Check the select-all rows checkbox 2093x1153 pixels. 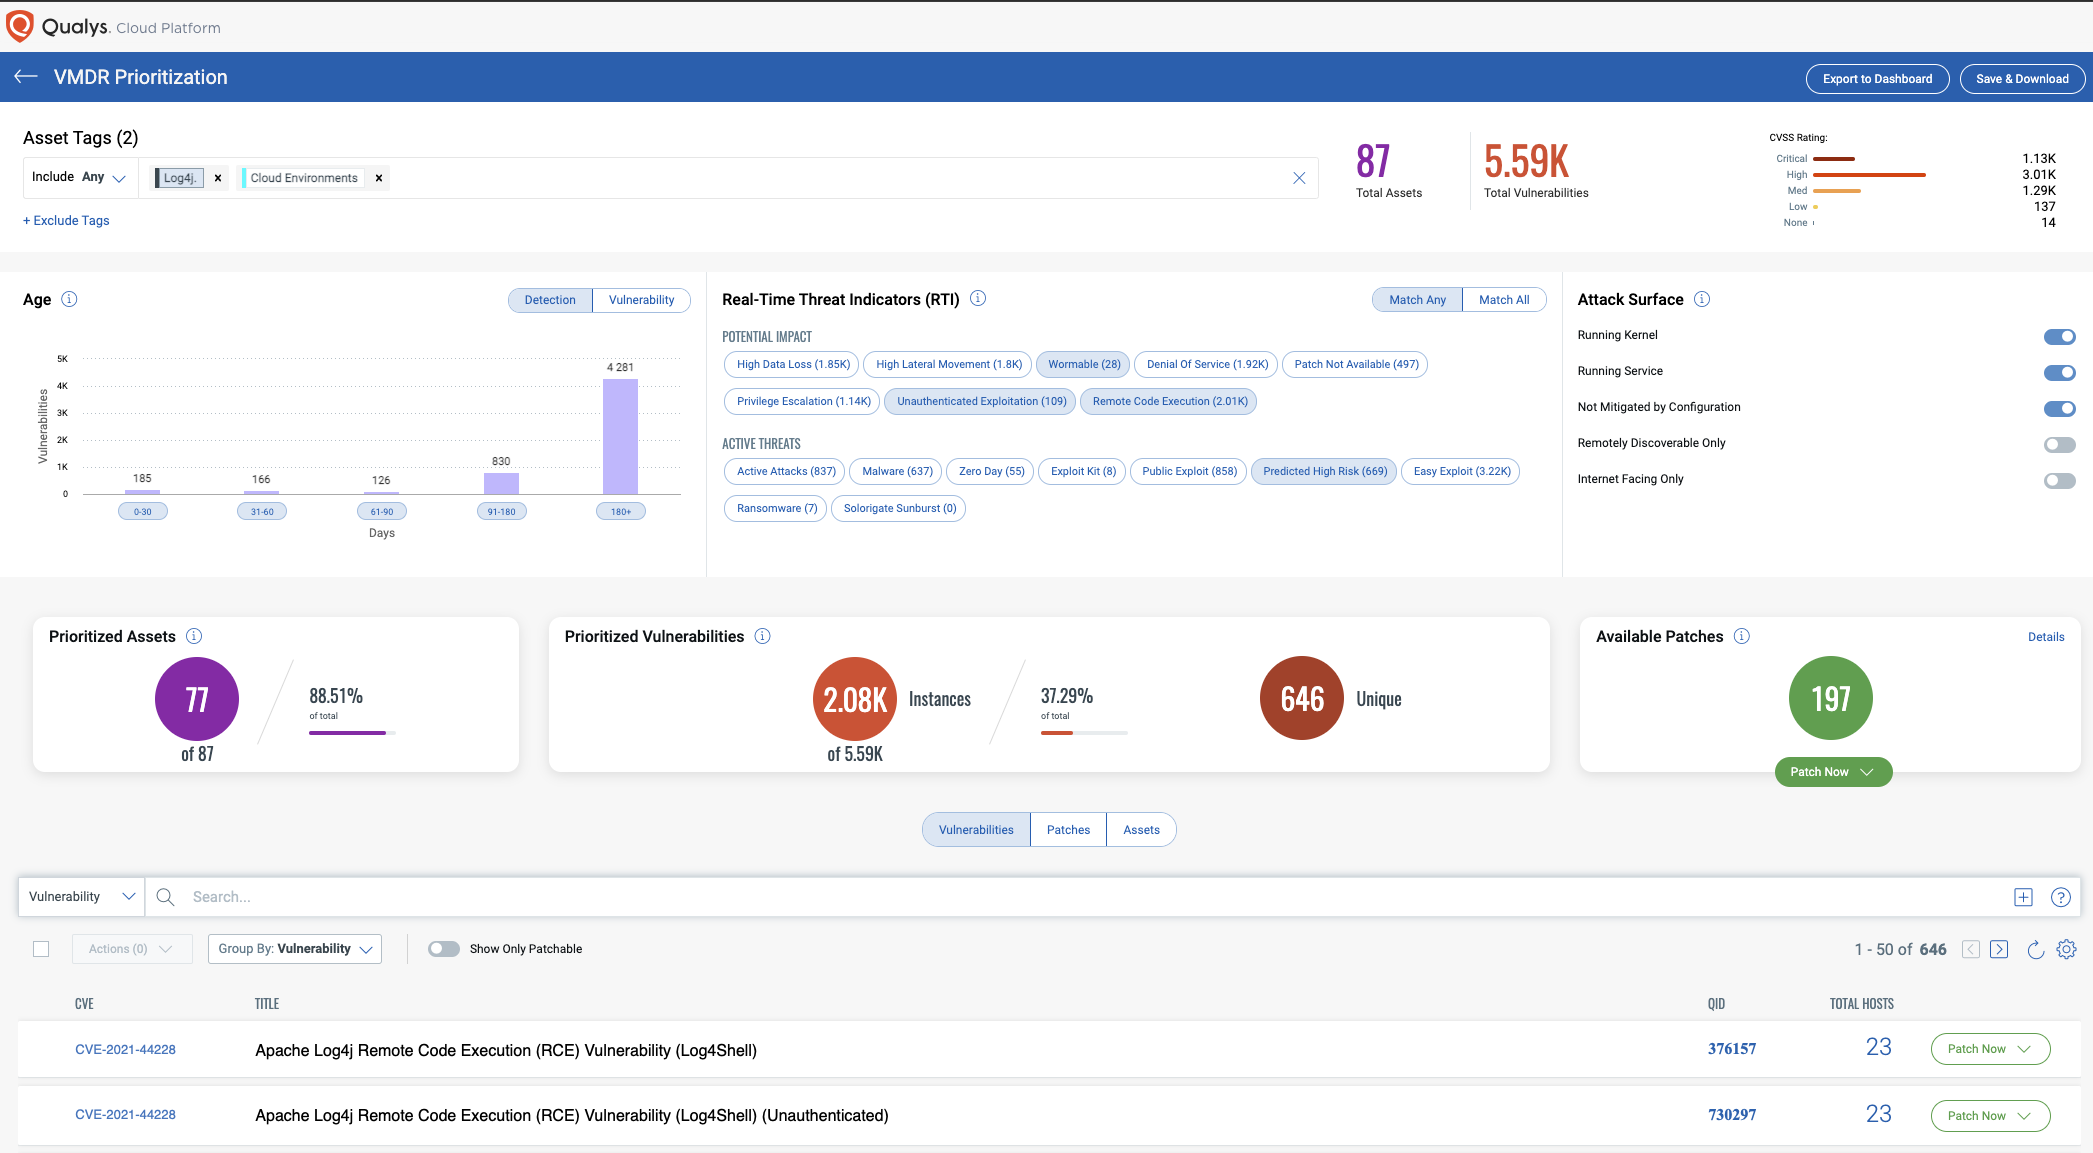tap(41, 949)
